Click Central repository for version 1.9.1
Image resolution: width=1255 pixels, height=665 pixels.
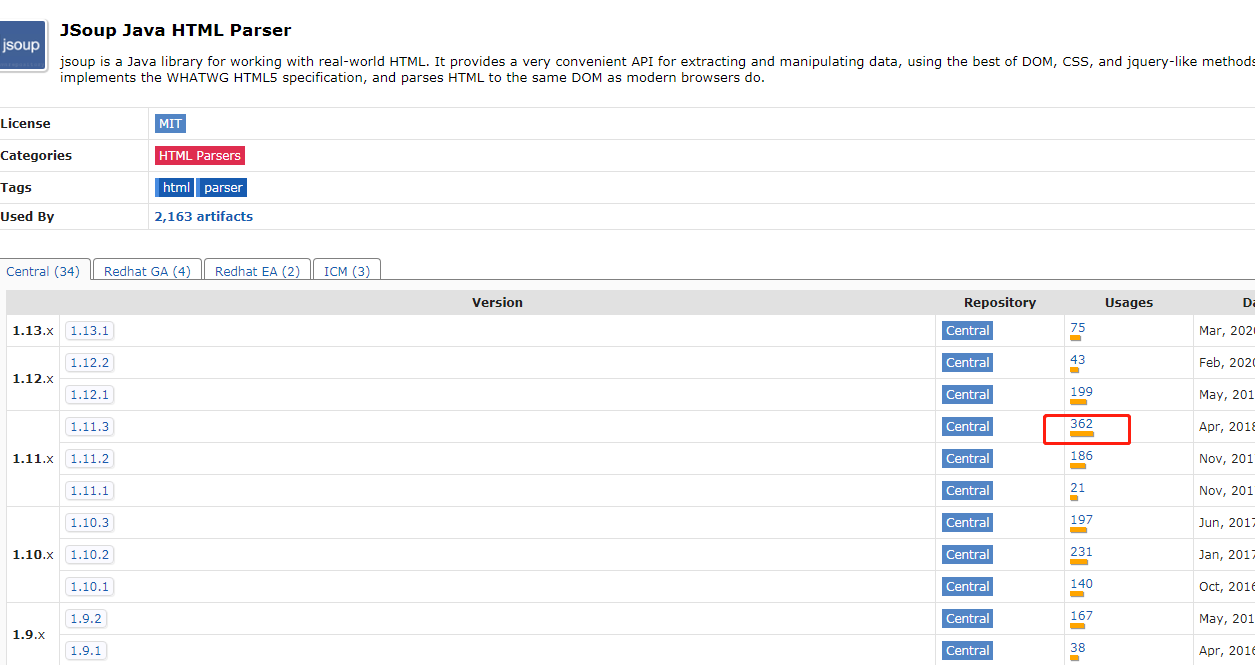point(967,651)
